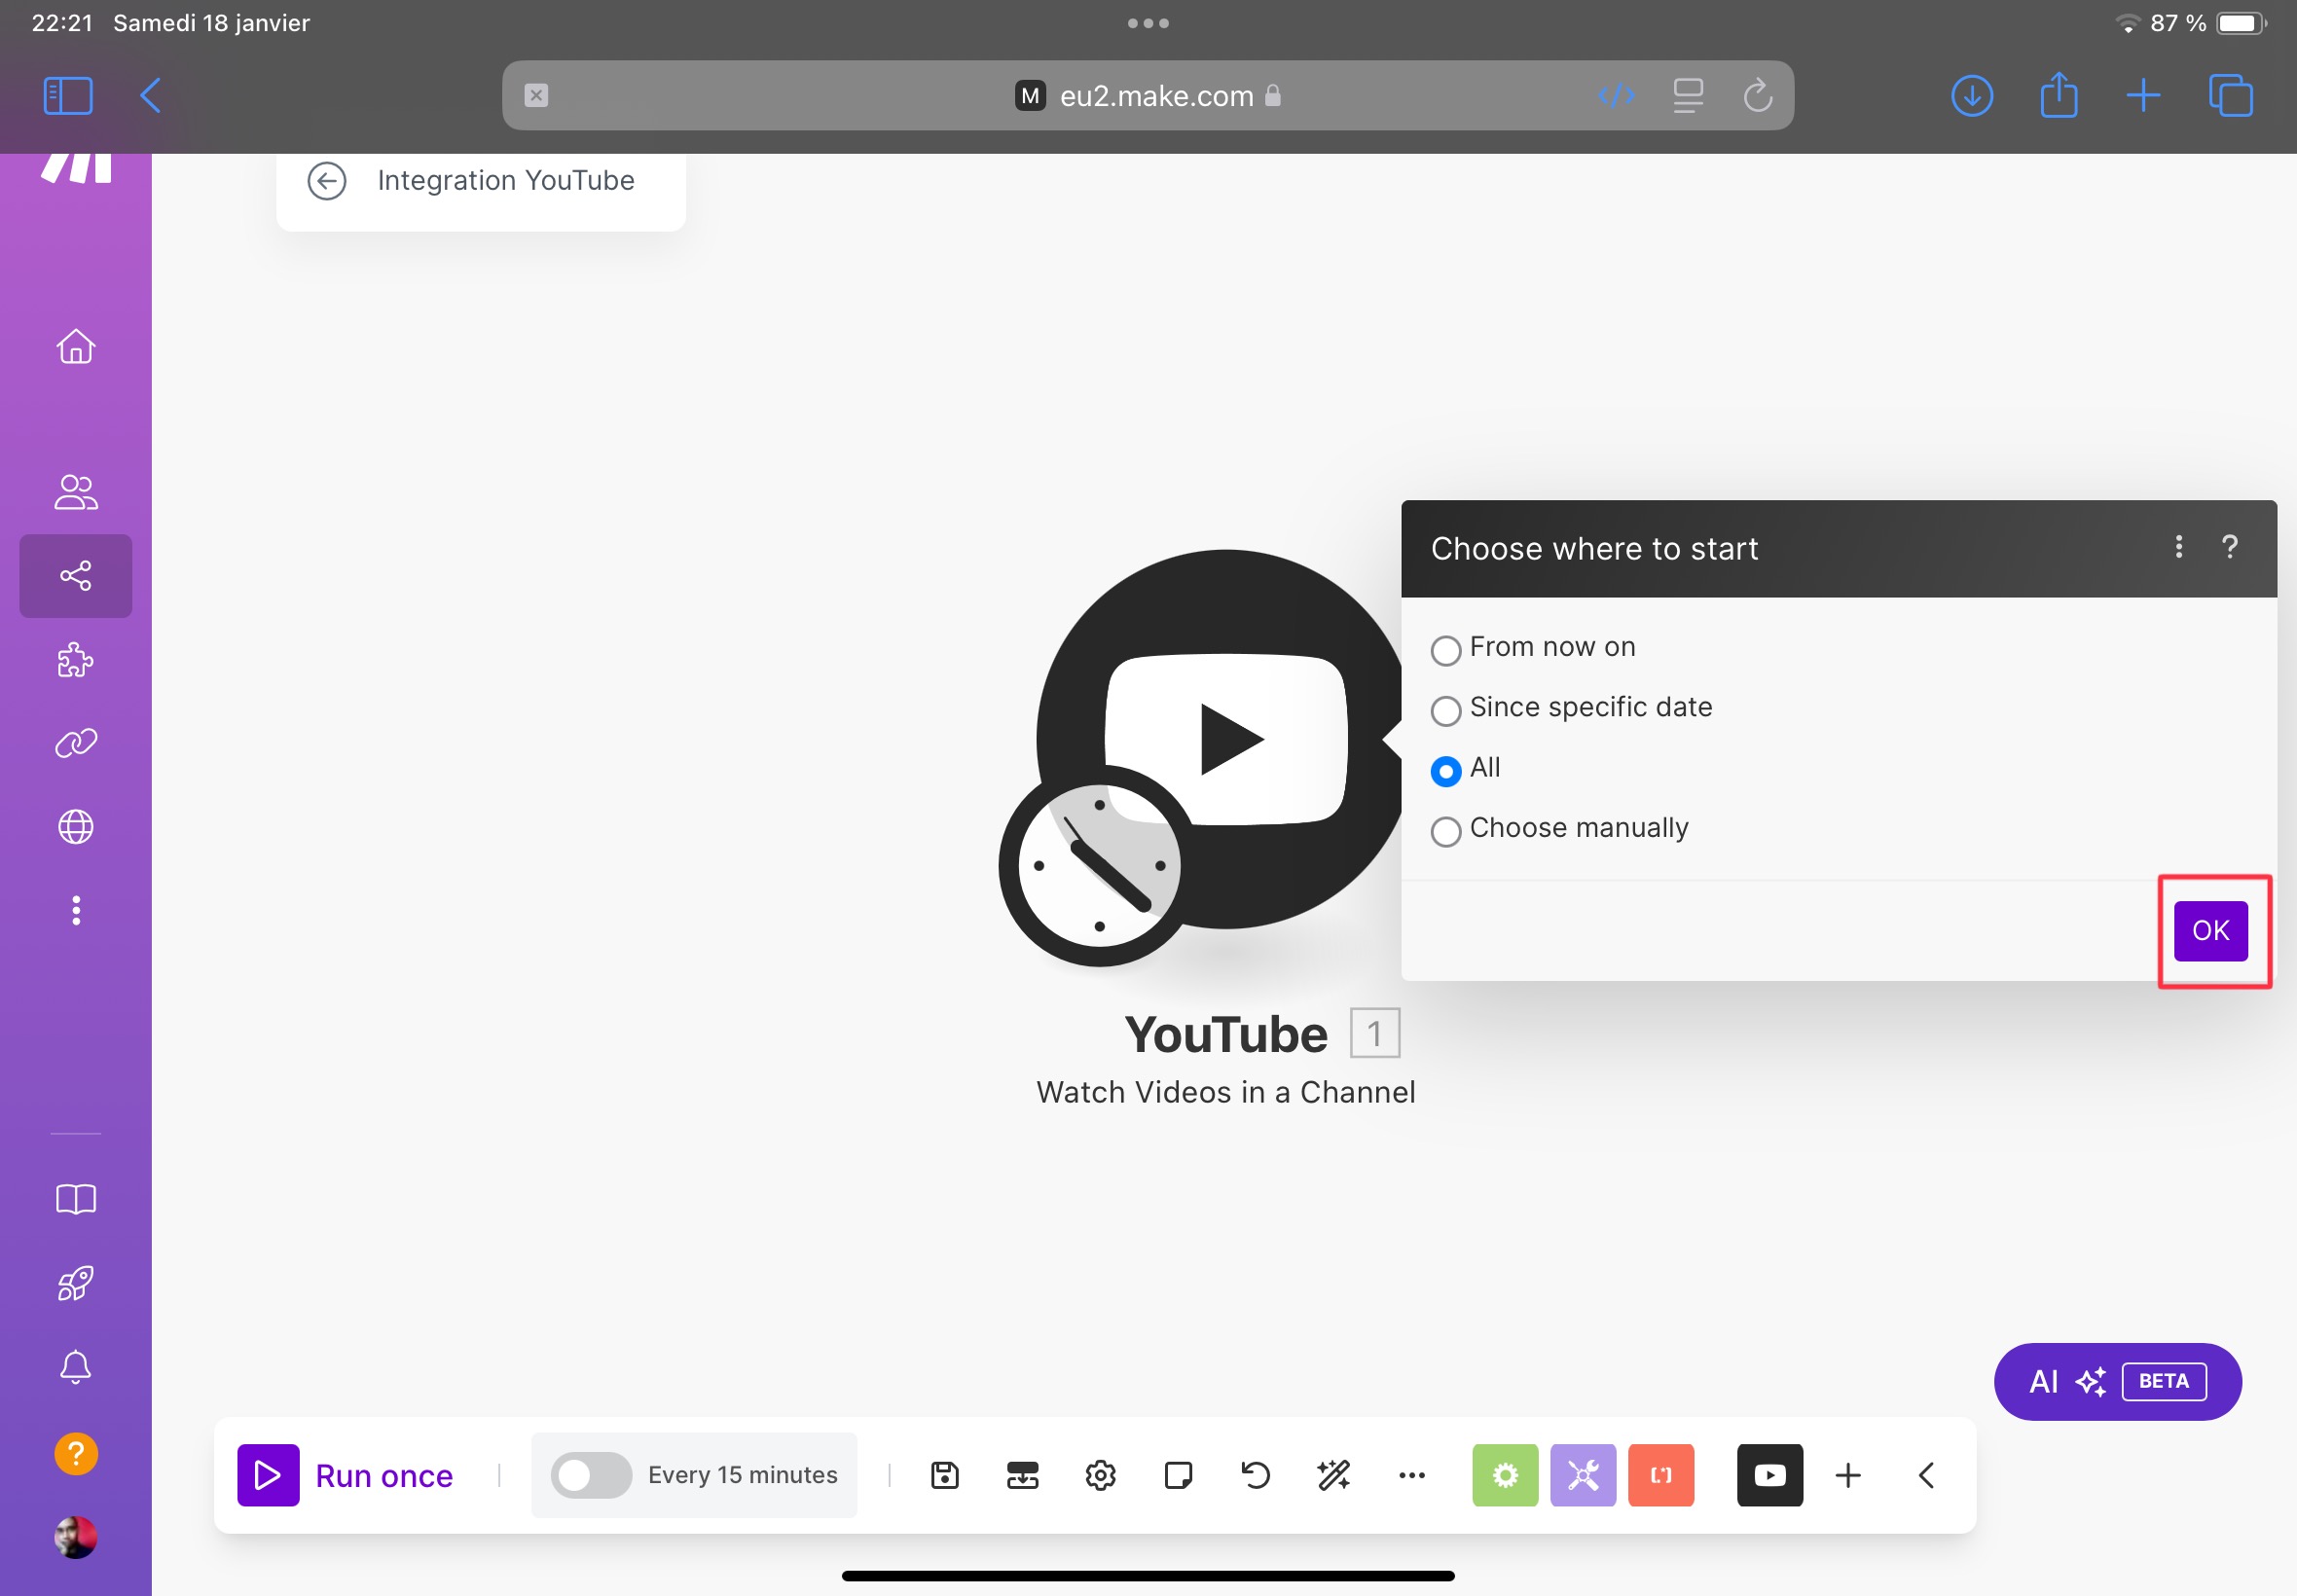The width and height of the screenshot is (2297, 1596).
Task: Add a favorite app with plus icon
Action: click(1849, 1475)
